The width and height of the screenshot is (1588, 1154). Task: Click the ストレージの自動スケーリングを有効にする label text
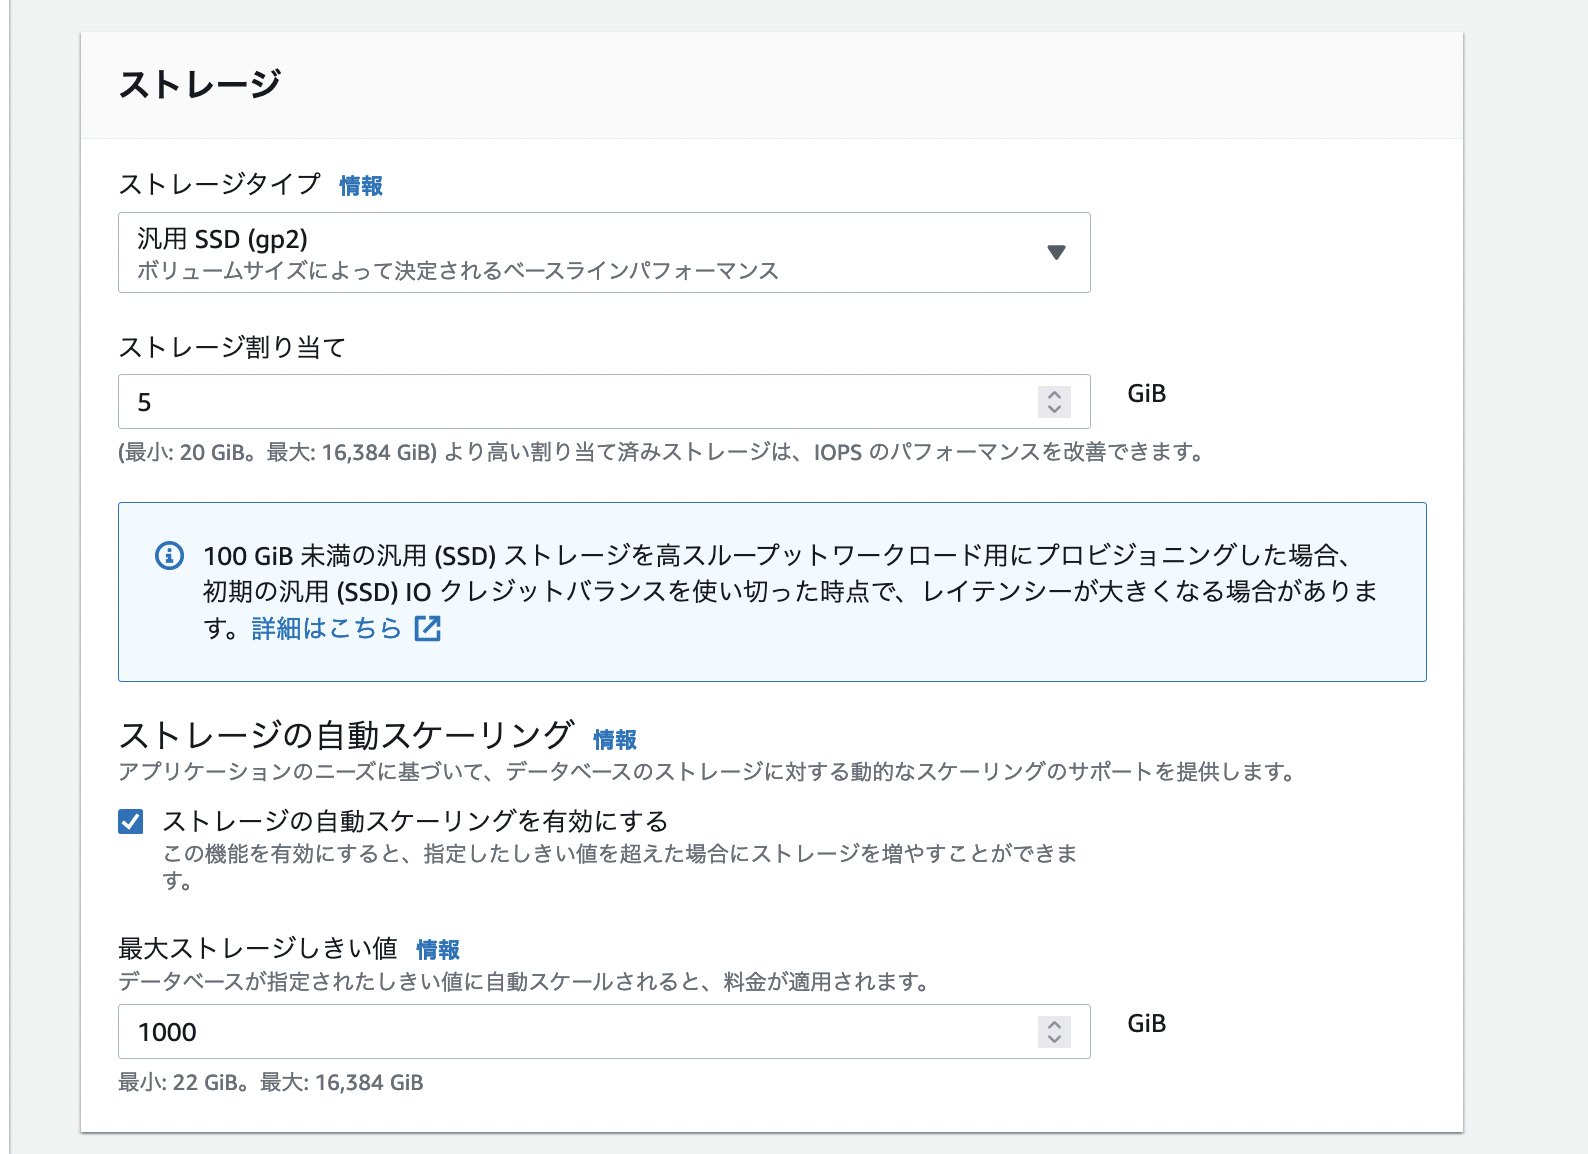[415, 821]
